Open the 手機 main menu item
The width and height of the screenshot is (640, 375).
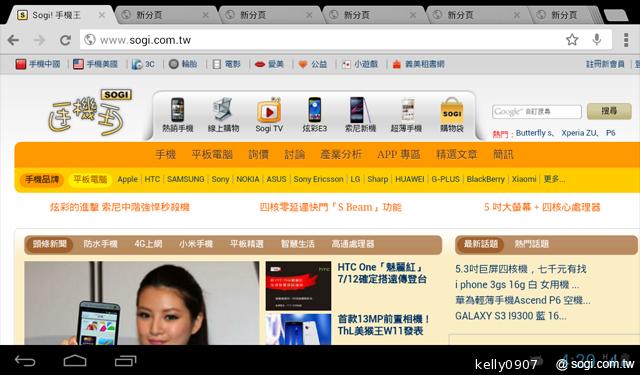pos(165,154)
